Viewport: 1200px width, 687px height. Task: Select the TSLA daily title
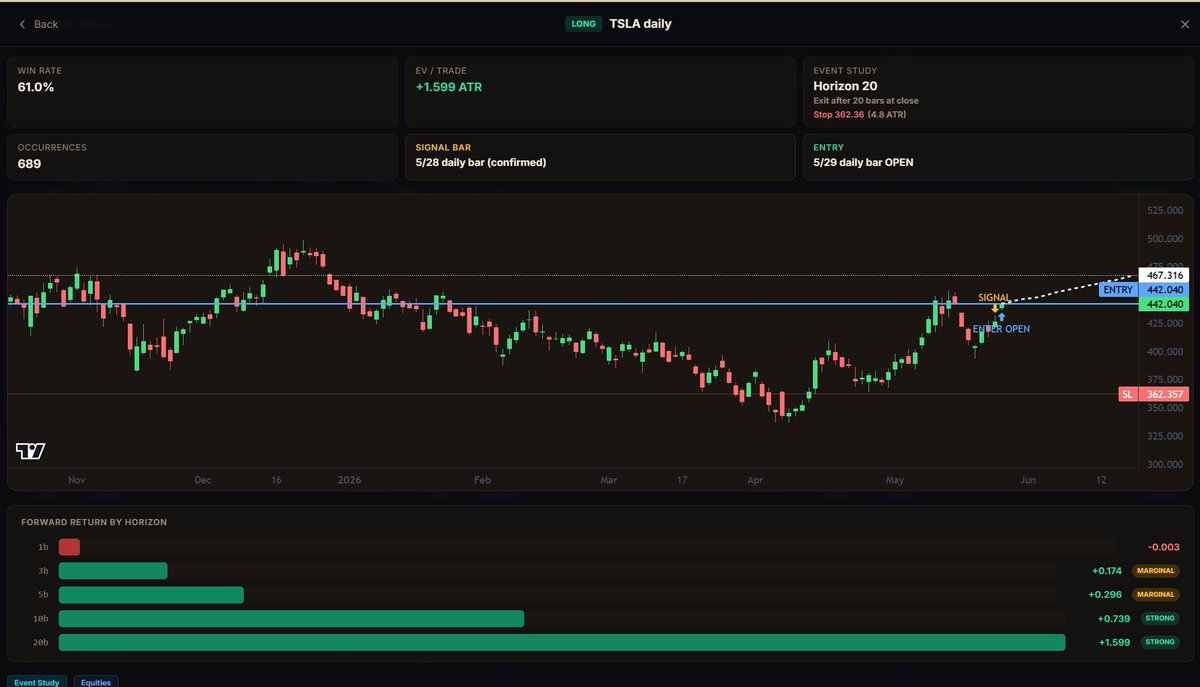tap(640, 23)
